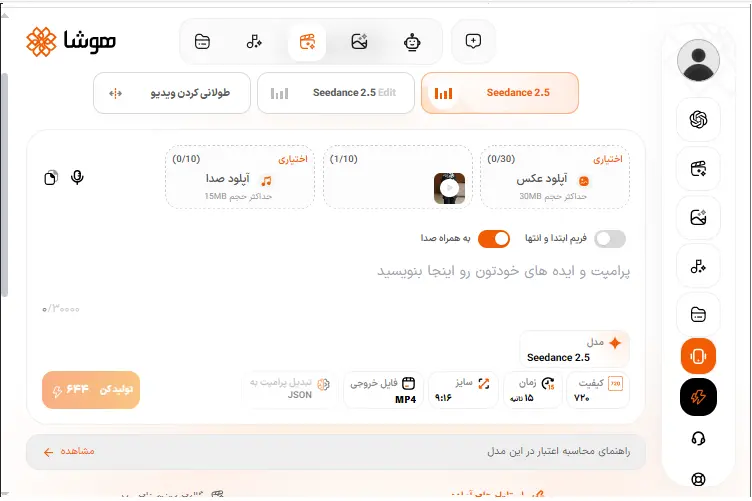
Task: Click the orange phone vibrate icon in sidebar
Action: pyautogui.click(x=698, y=356)
